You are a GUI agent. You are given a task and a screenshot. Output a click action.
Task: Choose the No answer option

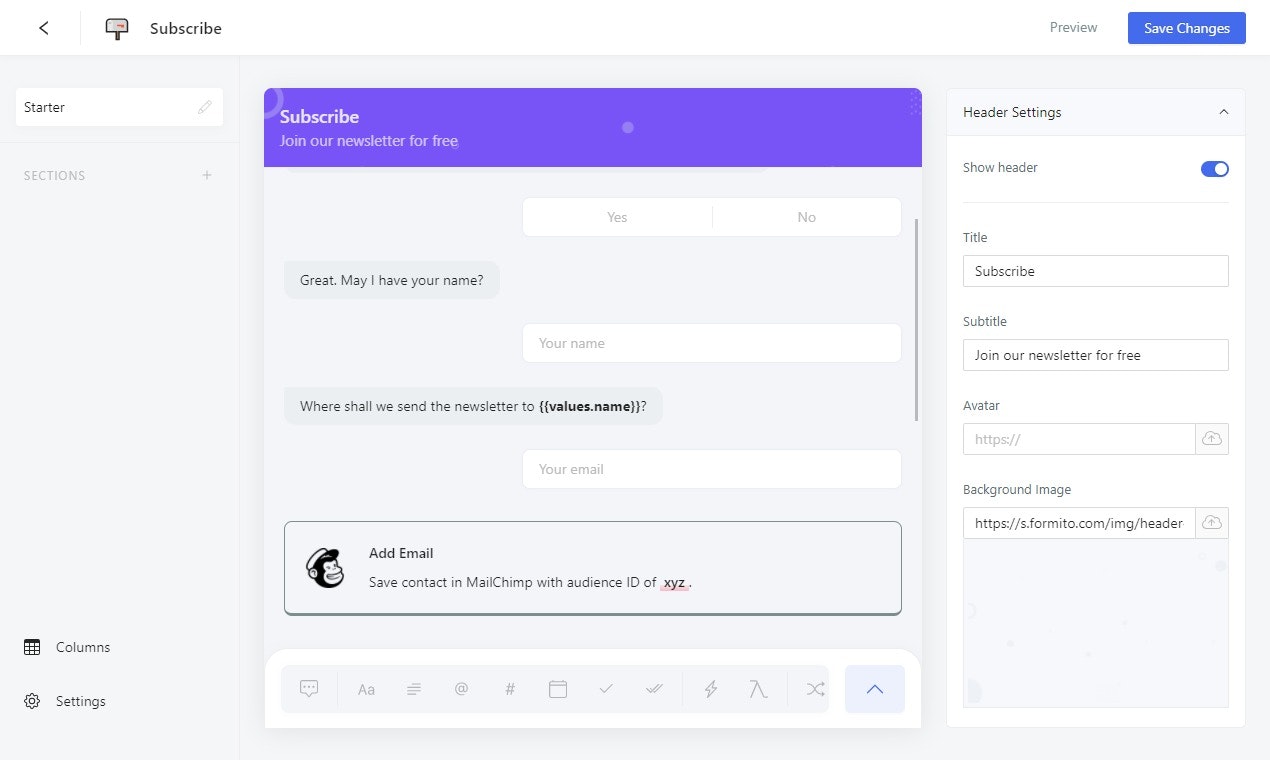pyautogui.click(x=807, y=217)
